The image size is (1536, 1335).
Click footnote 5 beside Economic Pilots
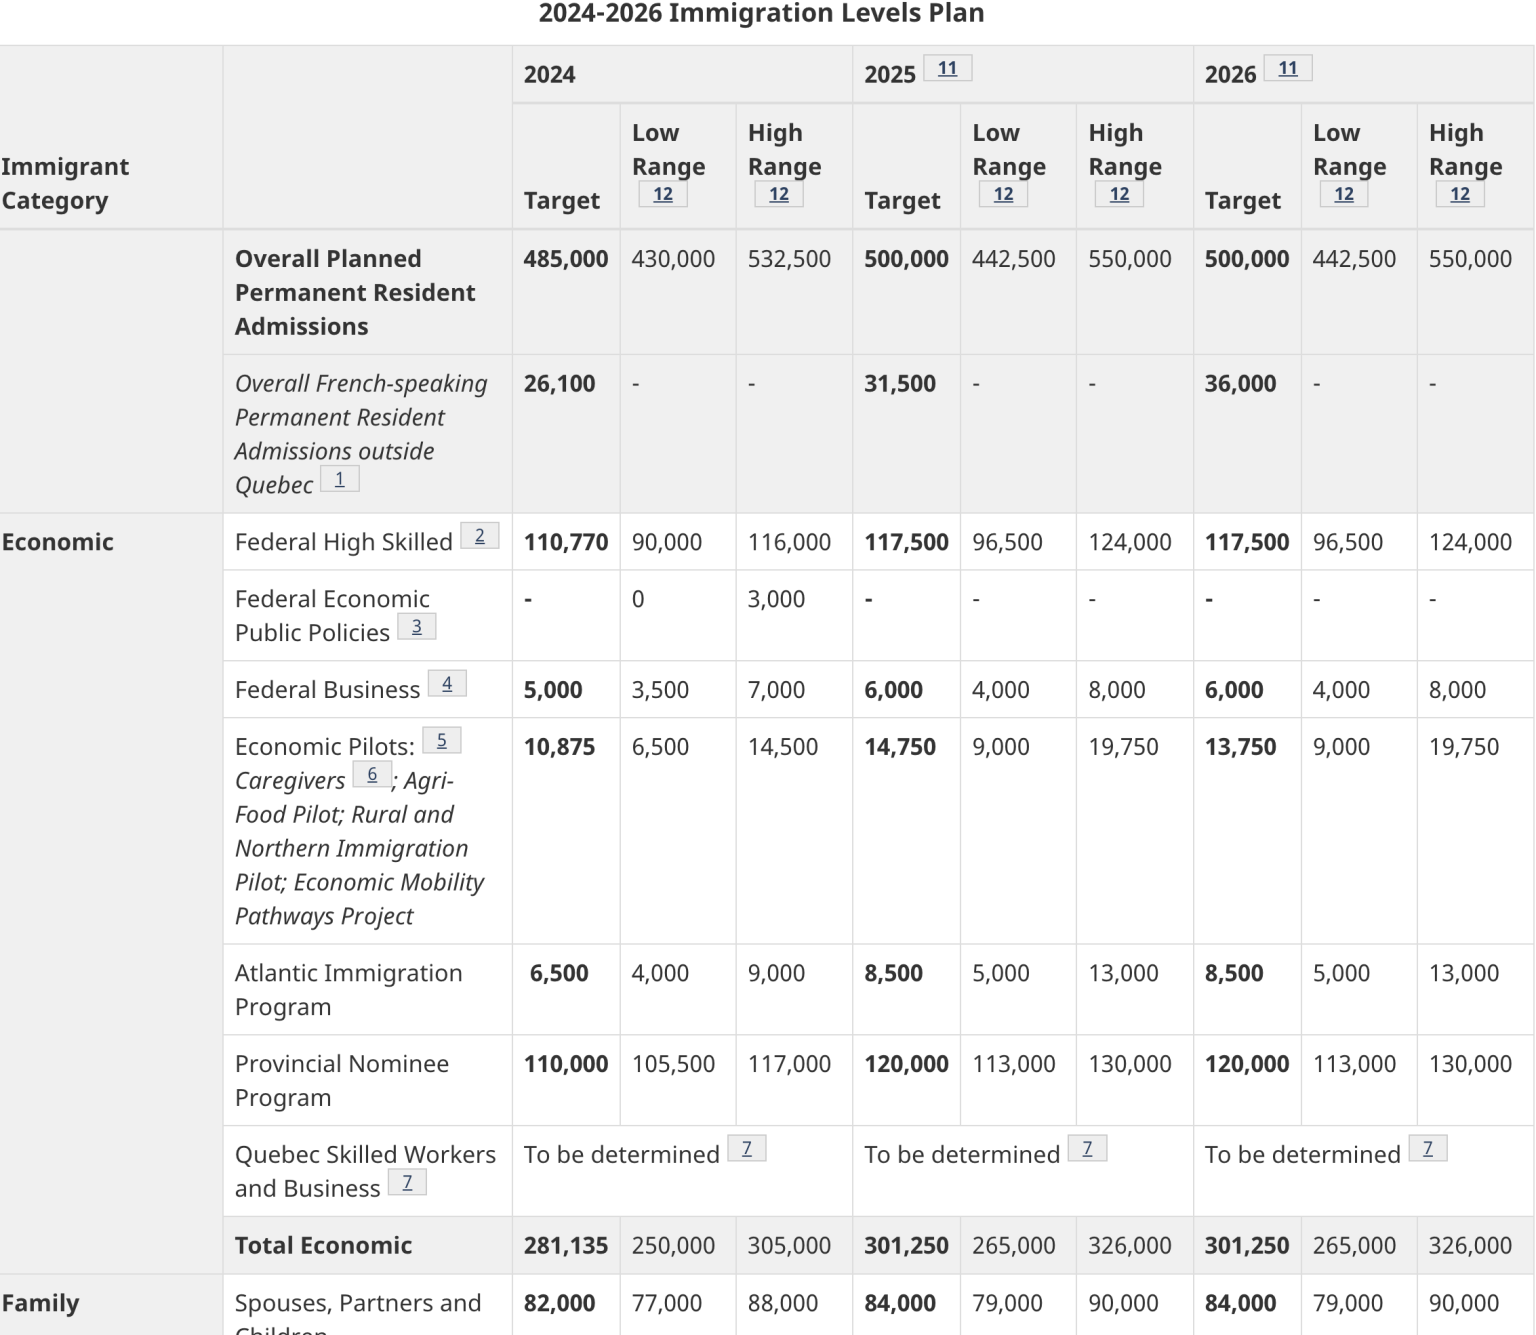(441, 740)
